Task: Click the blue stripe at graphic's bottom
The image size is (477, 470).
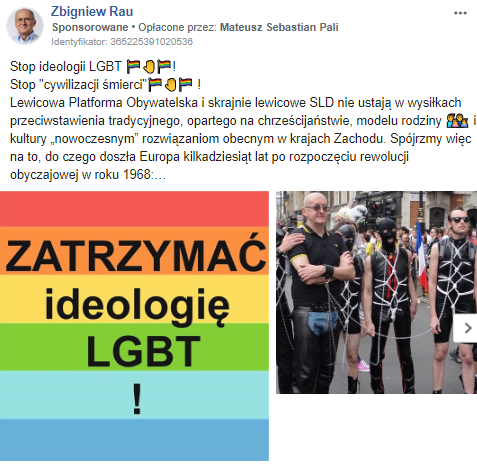Action: (134, 440)
